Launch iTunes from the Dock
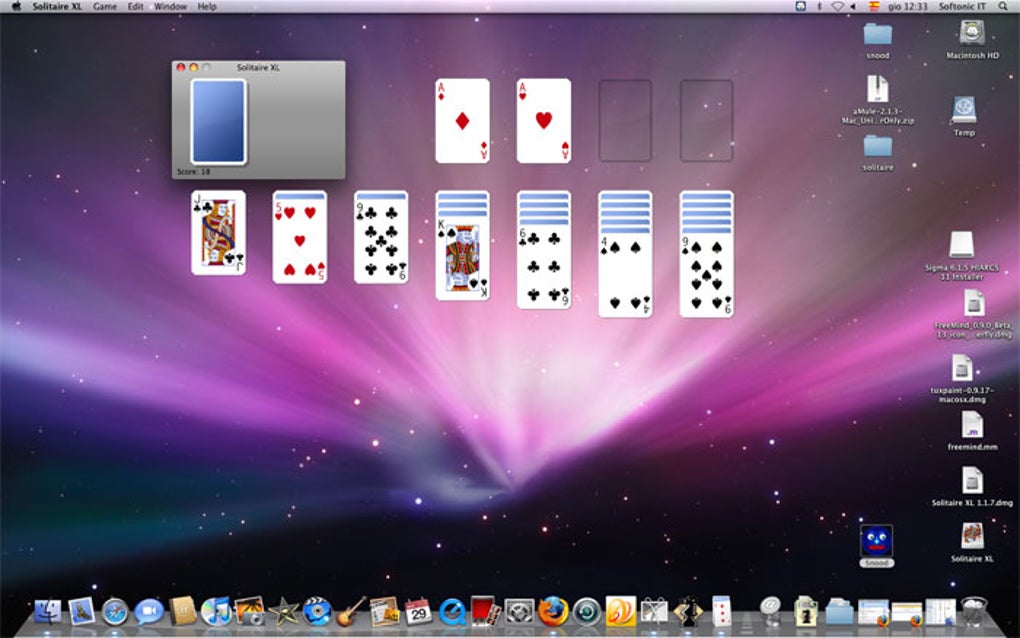Image resolution: width=1020 pixels, height=638 pixels. [x=216, y=612]
